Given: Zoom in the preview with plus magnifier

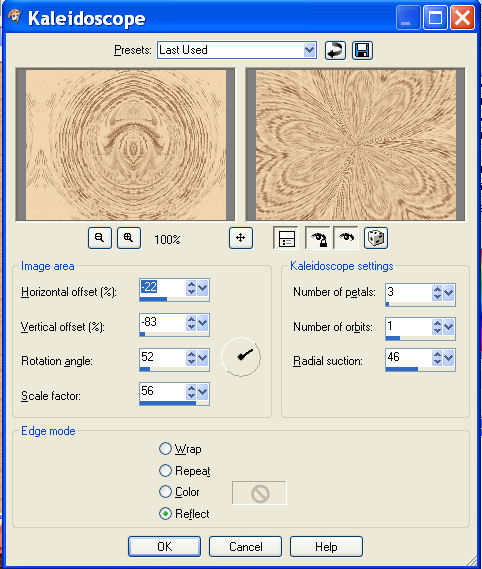Looking at the screenshot, I should pos(129,238).
